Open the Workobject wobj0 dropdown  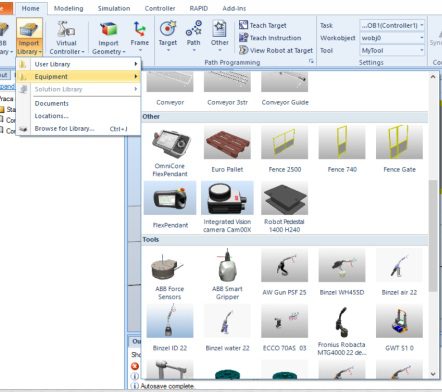(392, 38)
